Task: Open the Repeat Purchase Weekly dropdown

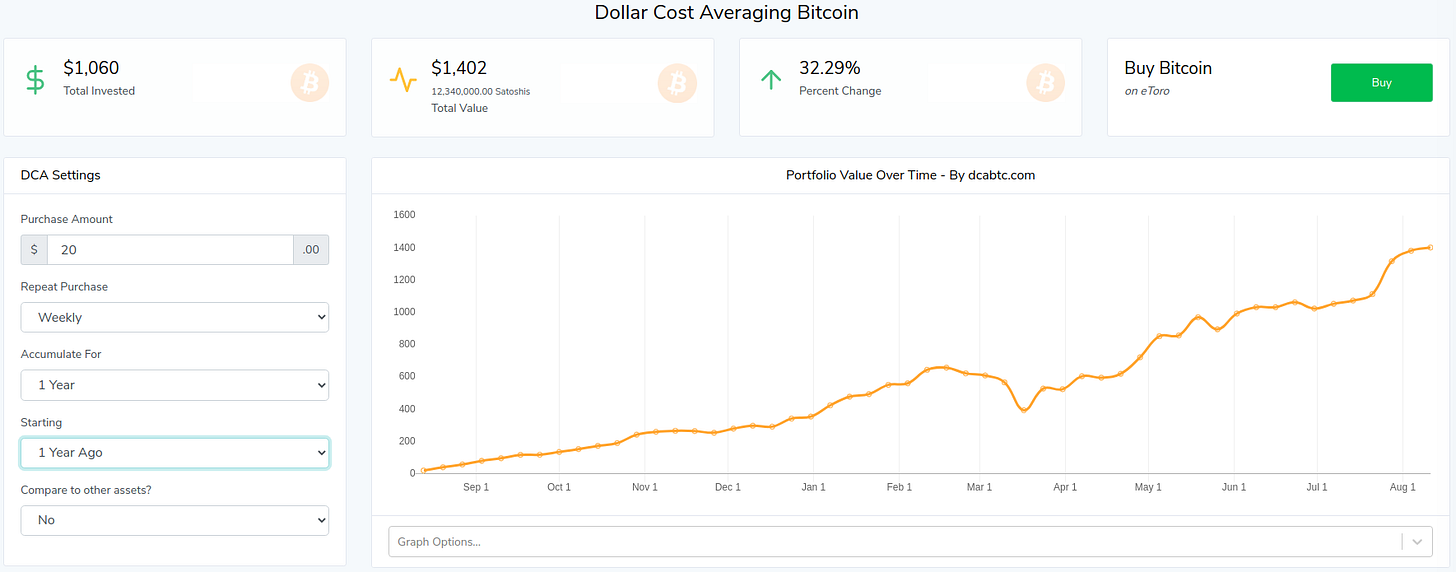Action: tap(175, 318)
